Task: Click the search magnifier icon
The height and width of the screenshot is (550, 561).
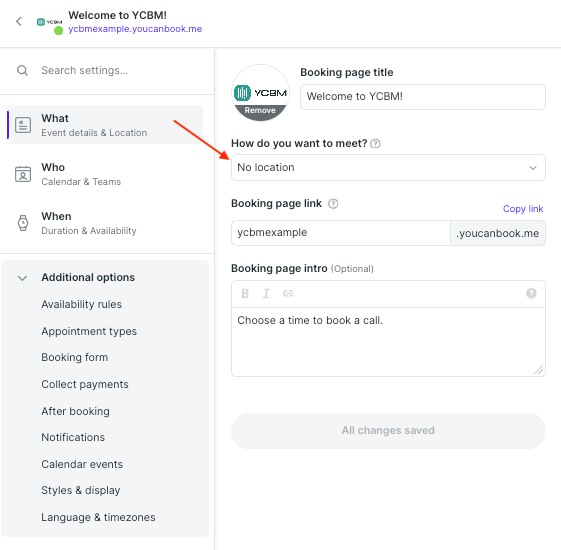Action: pyautogui.click(x=22, y=70)
